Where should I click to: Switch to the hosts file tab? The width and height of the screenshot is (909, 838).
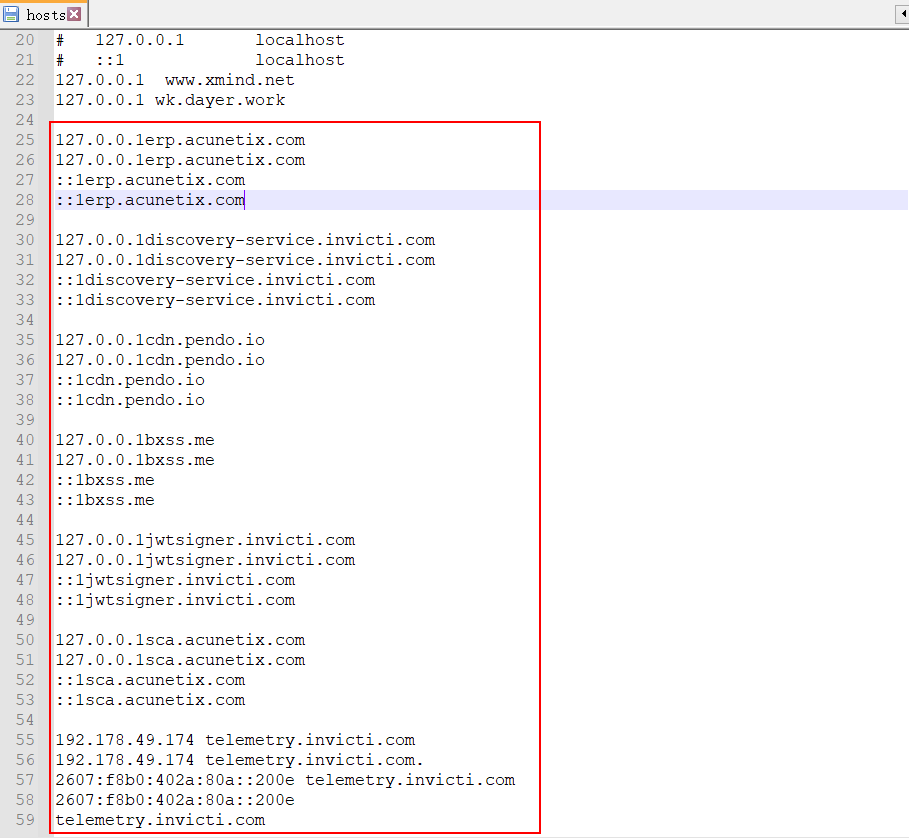point(44,14)
